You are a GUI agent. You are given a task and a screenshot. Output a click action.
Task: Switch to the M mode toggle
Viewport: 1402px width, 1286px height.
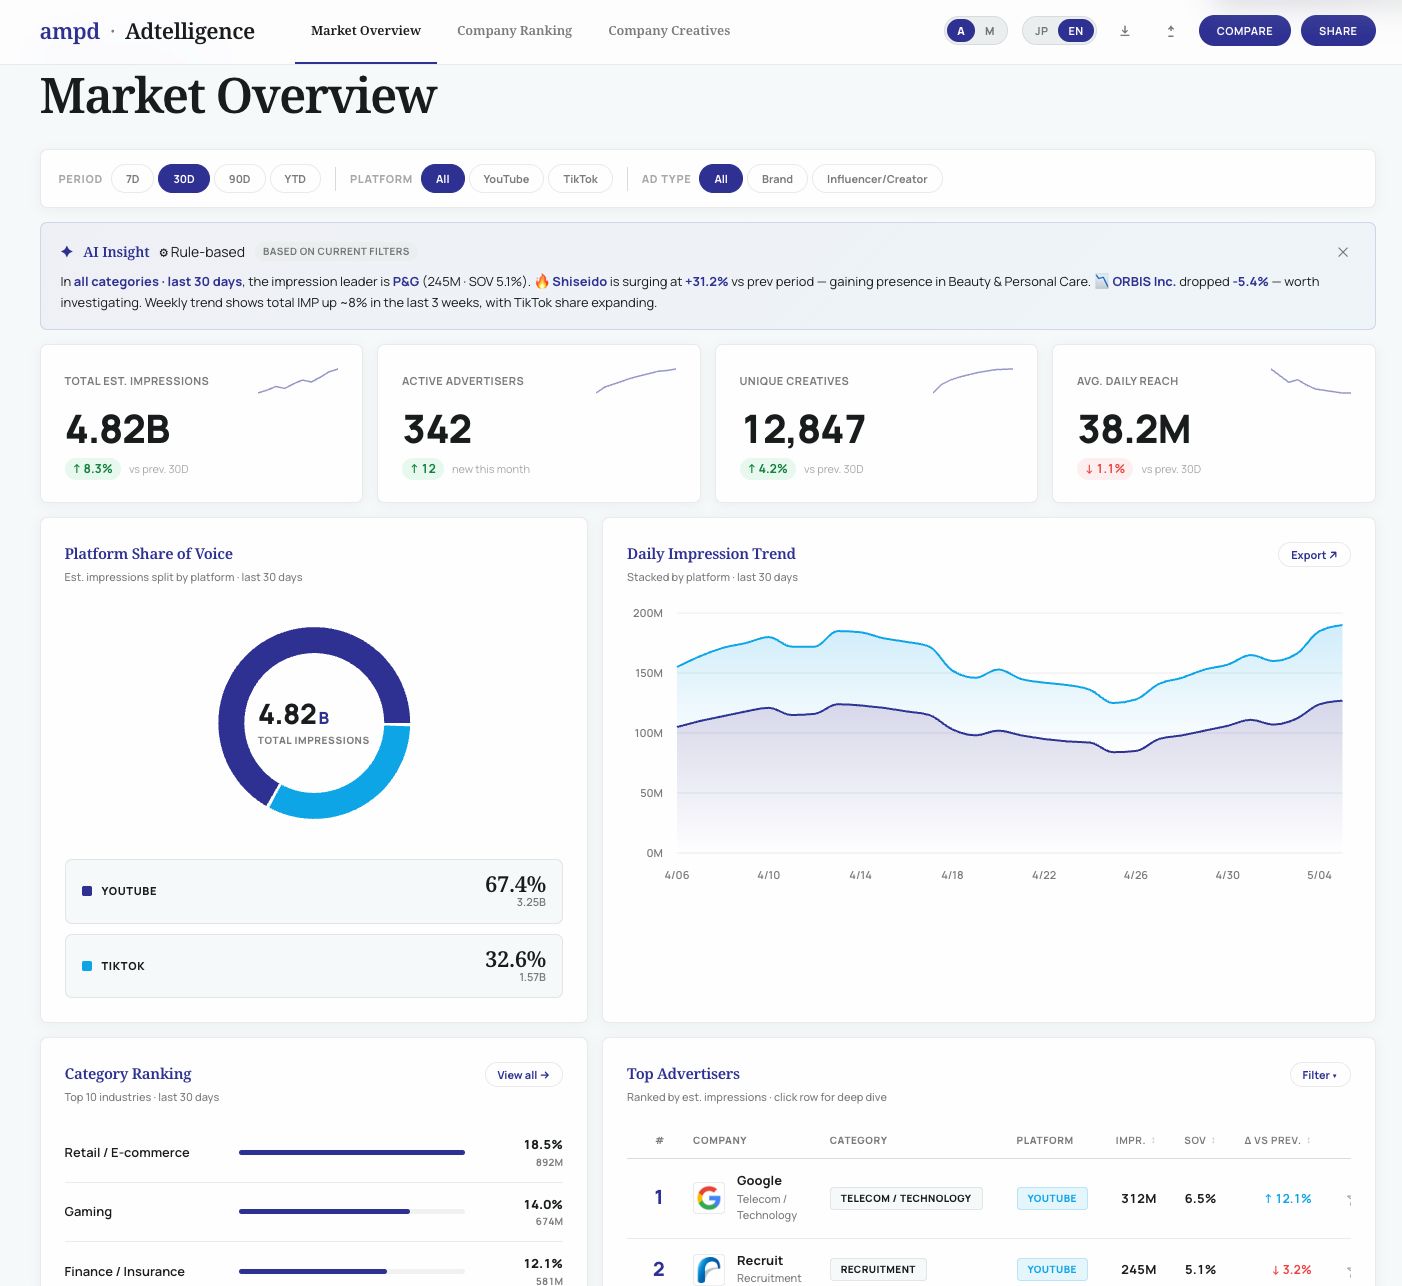tap(990, 31)
